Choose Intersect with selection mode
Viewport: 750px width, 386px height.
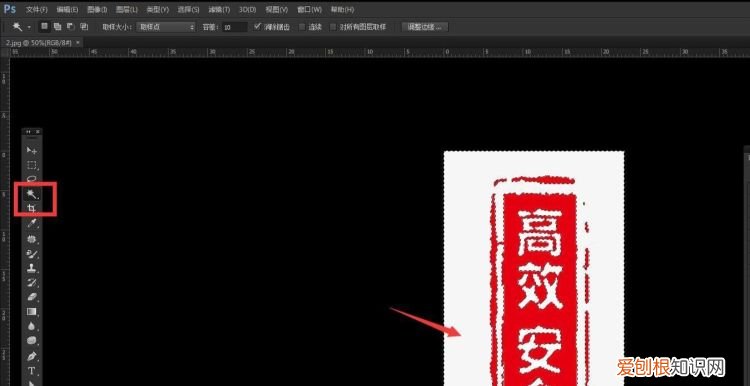click(84, 27)
